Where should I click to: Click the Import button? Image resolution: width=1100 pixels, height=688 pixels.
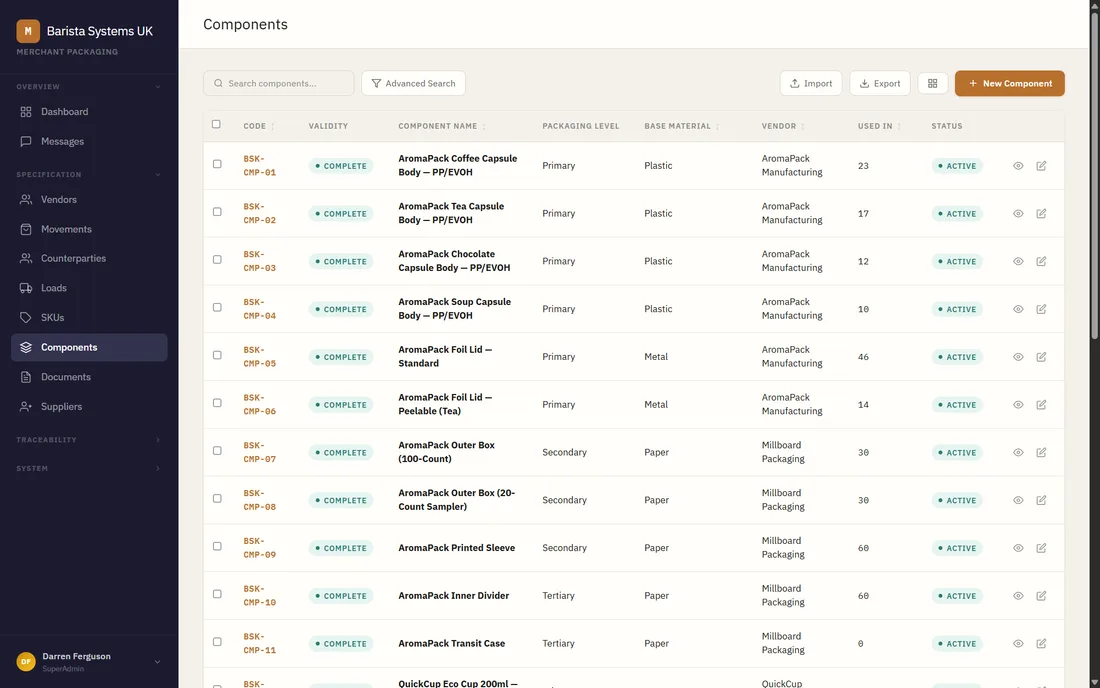pyautogui.click(x=811, y=83)
